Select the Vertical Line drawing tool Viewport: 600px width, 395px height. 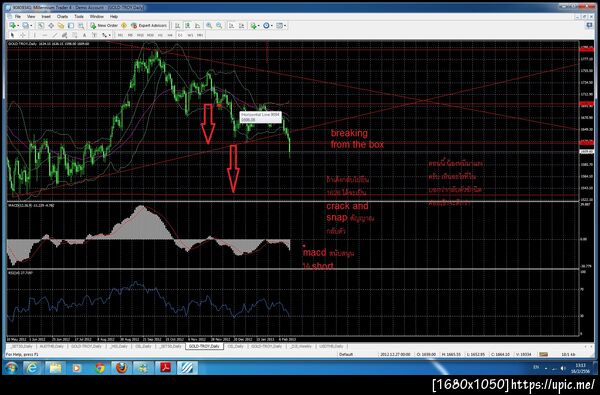34,35
